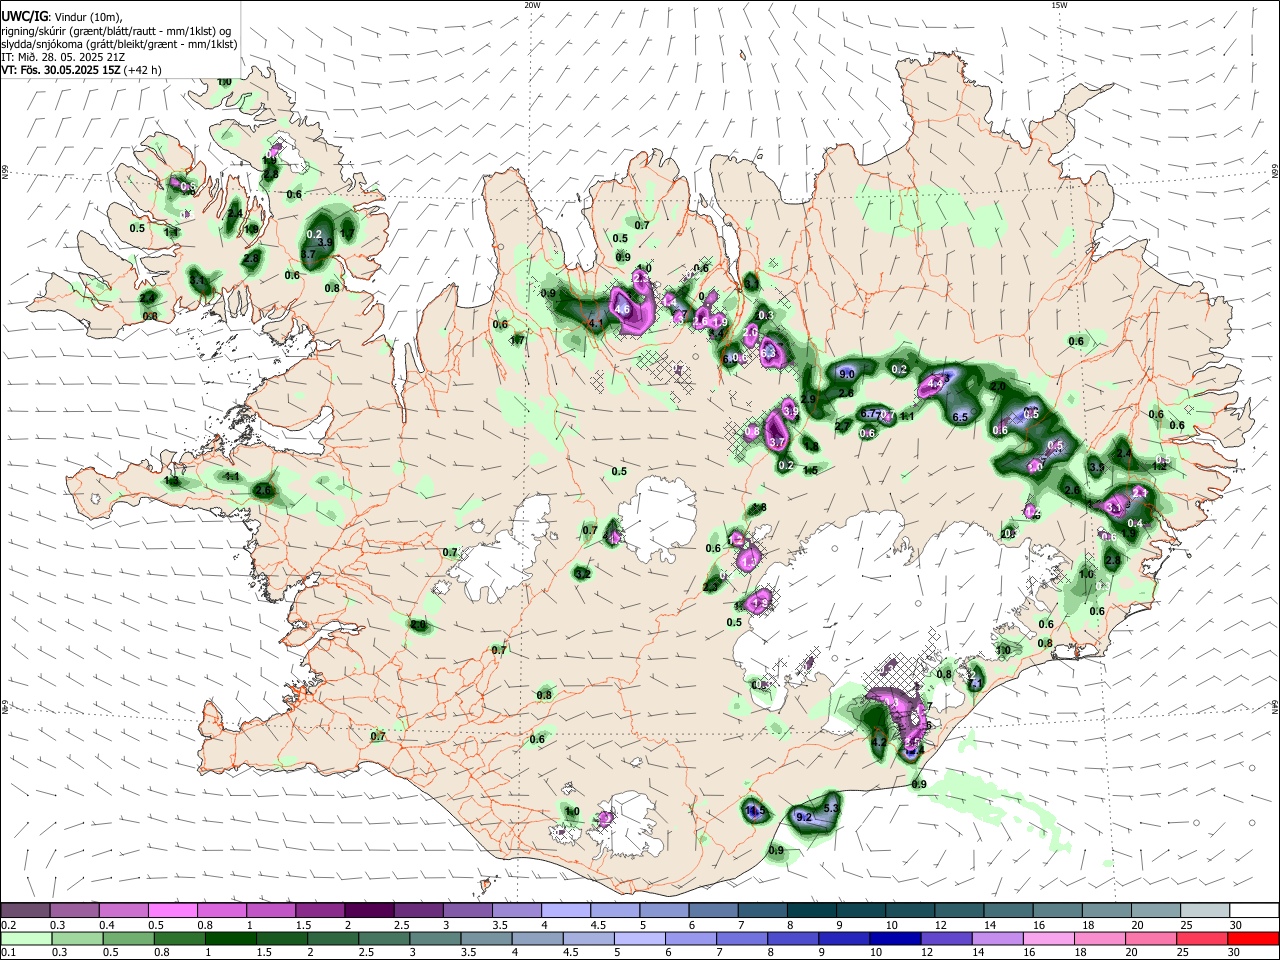Image resolution: width=1280 pixels, height=960 pixels.
Task: Click the 20W longitude label at the top
Action: click(532, 5)
